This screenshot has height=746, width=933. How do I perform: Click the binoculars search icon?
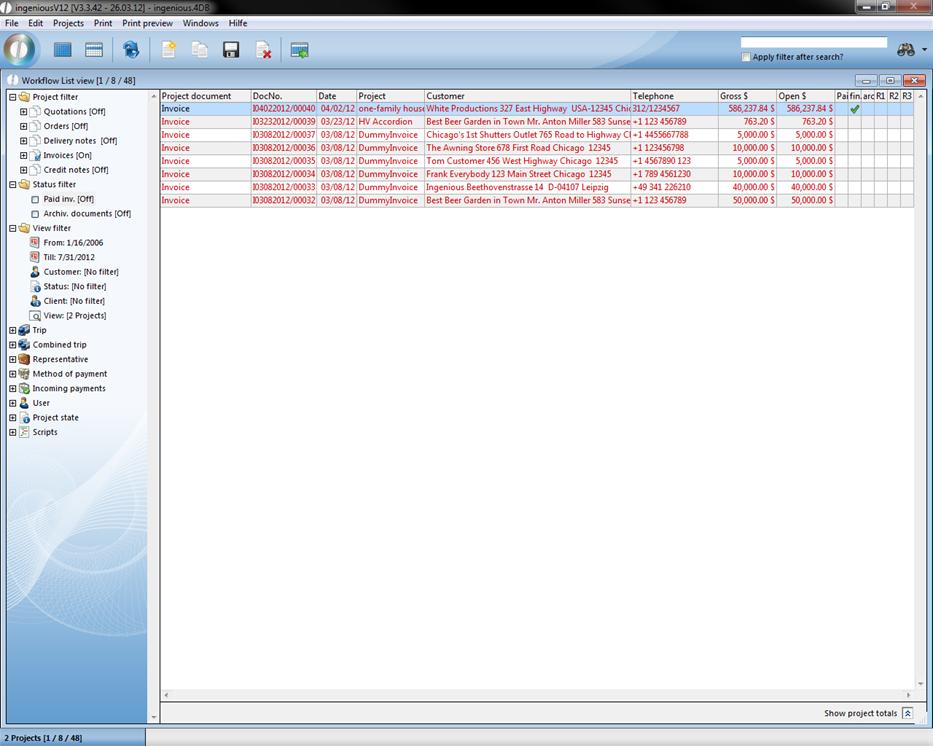pyautogui.click(x=906, y=50)
